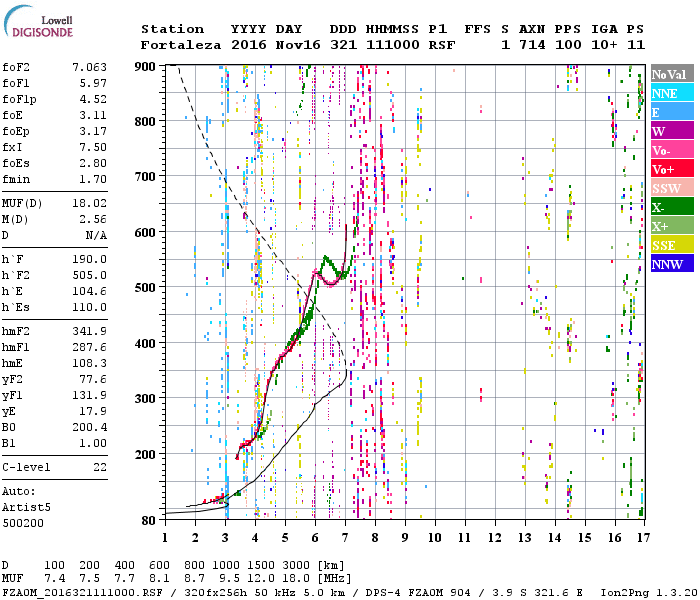The image size is (700, 600).
Task: Click the D value N/A
Action: [96, 235]
